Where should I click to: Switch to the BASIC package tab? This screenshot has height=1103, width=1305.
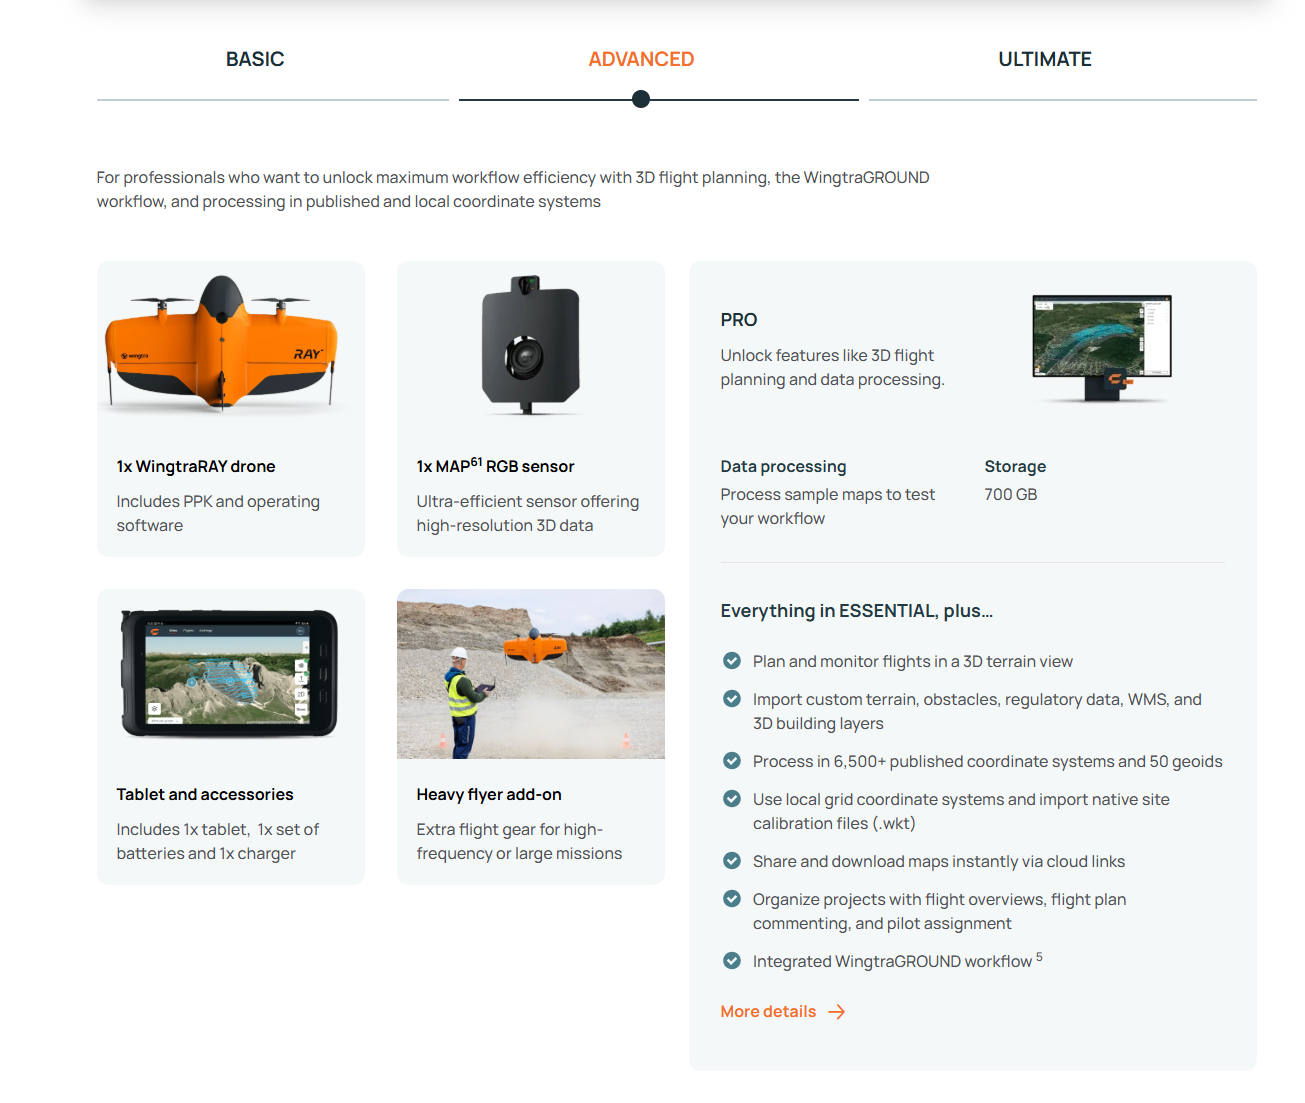[x=255, y=60]
